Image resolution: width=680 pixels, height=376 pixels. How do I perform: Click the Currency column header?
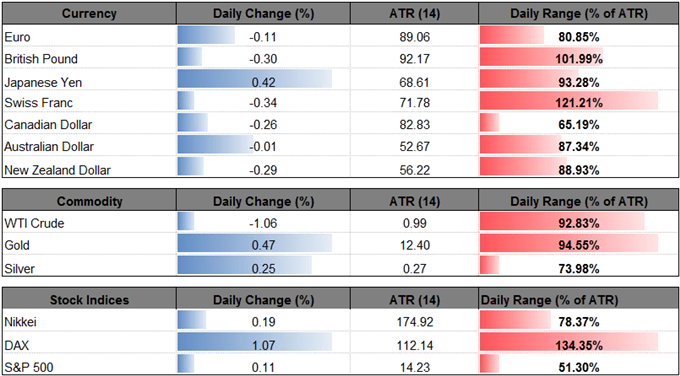pos(89,14)
